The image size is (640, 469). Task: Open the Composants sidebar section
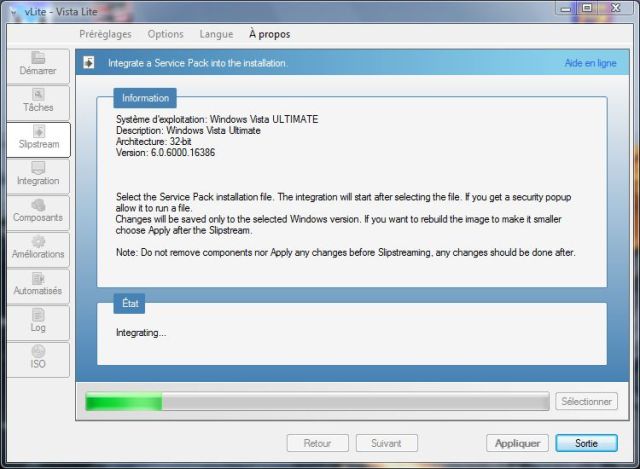[x=38, y=213]
